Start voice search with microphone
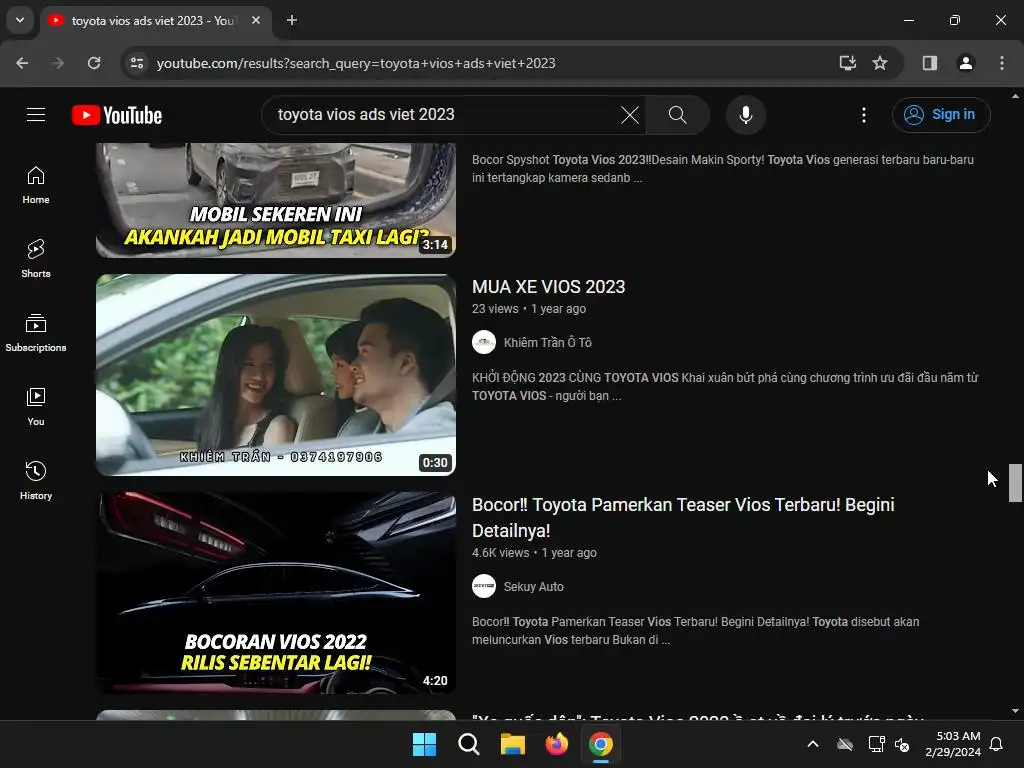Viewport: 1024px width, 768px height. 745,115
